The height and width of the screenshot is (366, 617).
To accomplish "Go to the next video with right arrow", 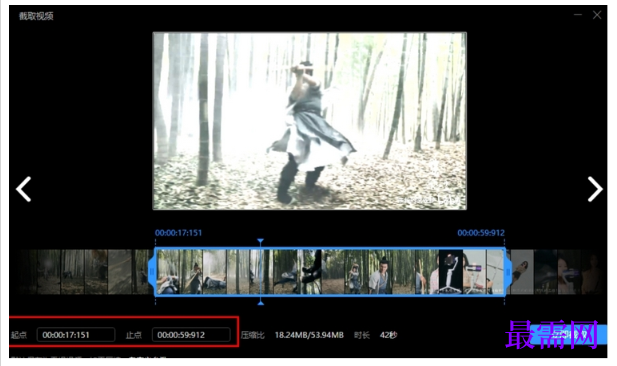I will coord(595,189).
